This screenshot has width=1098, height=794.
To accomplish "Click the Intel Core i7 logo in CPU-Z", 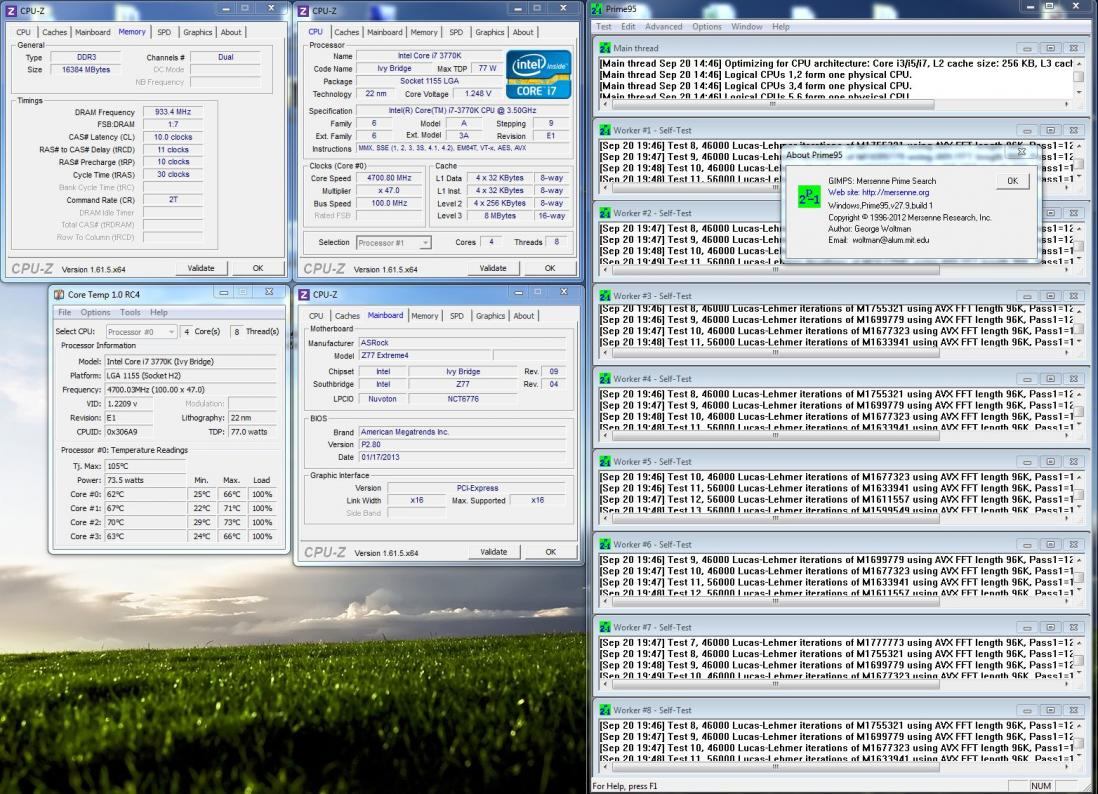I will coord(538,74).
